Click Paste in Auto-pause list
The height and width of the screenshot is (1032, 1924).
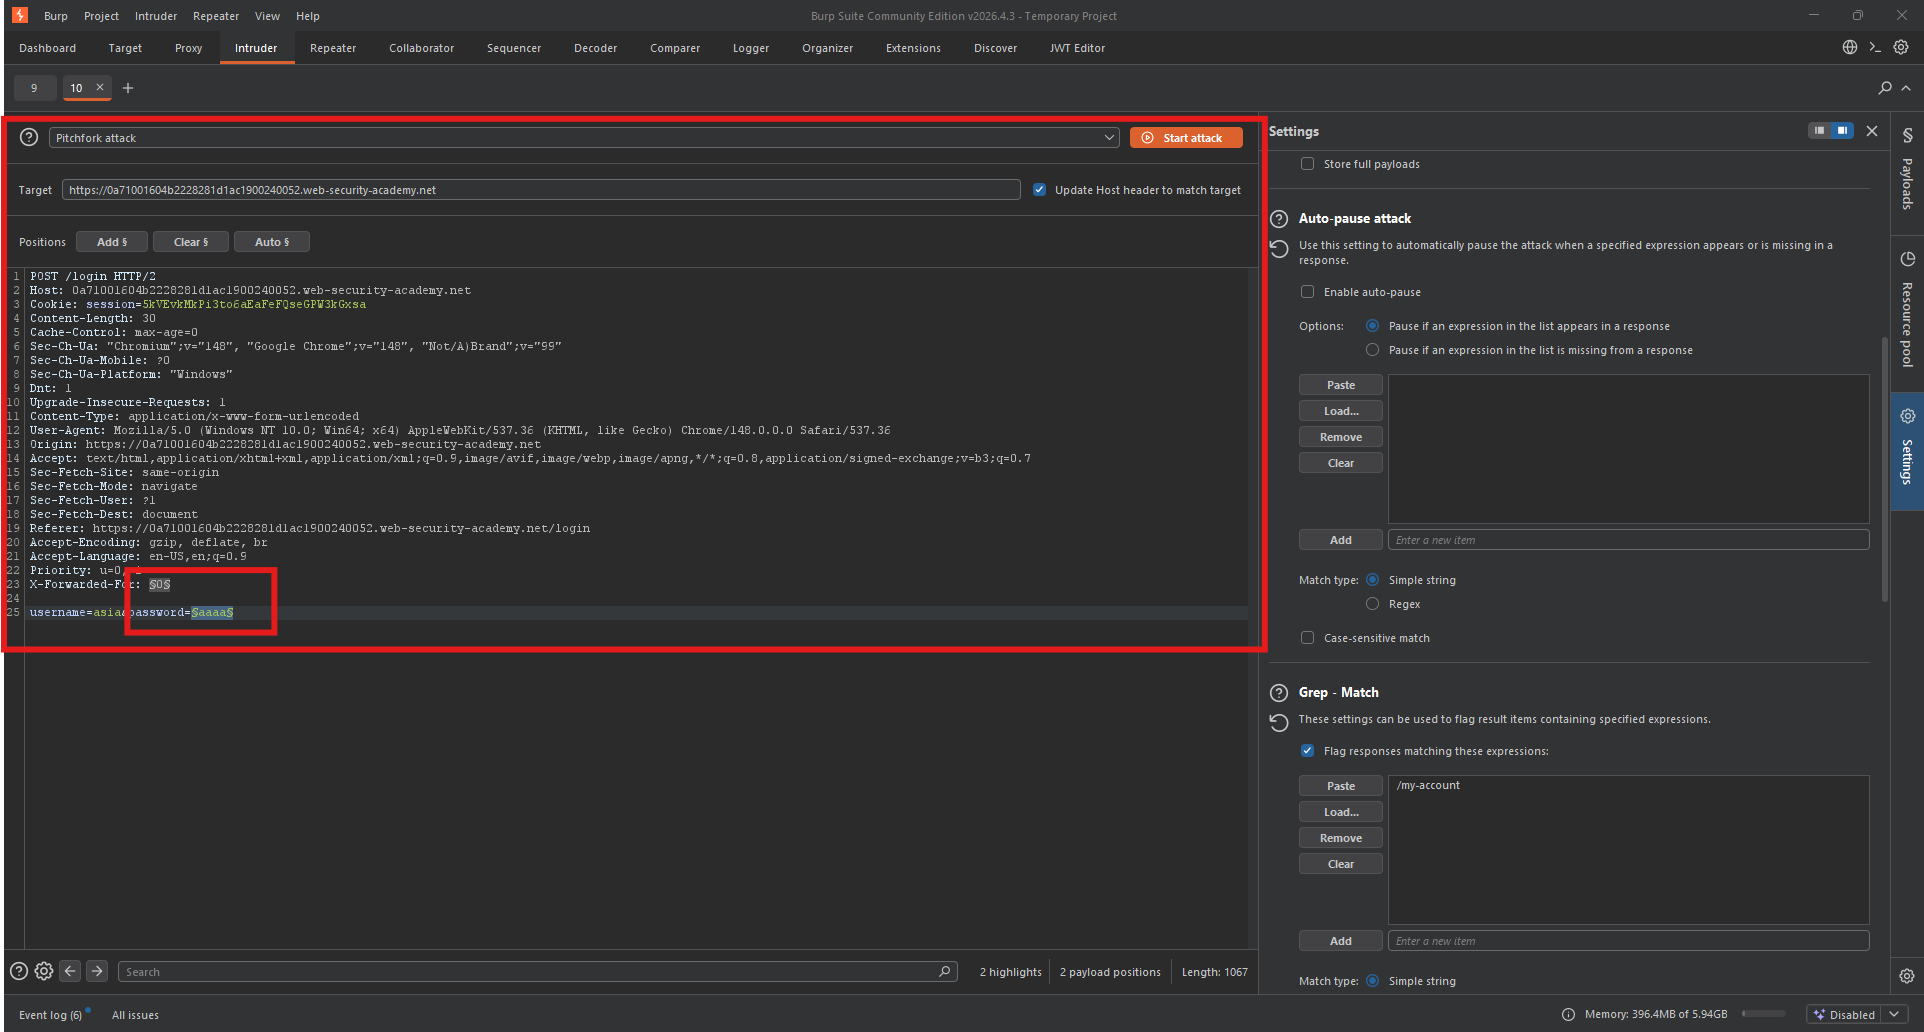[x=1341, y=385]
